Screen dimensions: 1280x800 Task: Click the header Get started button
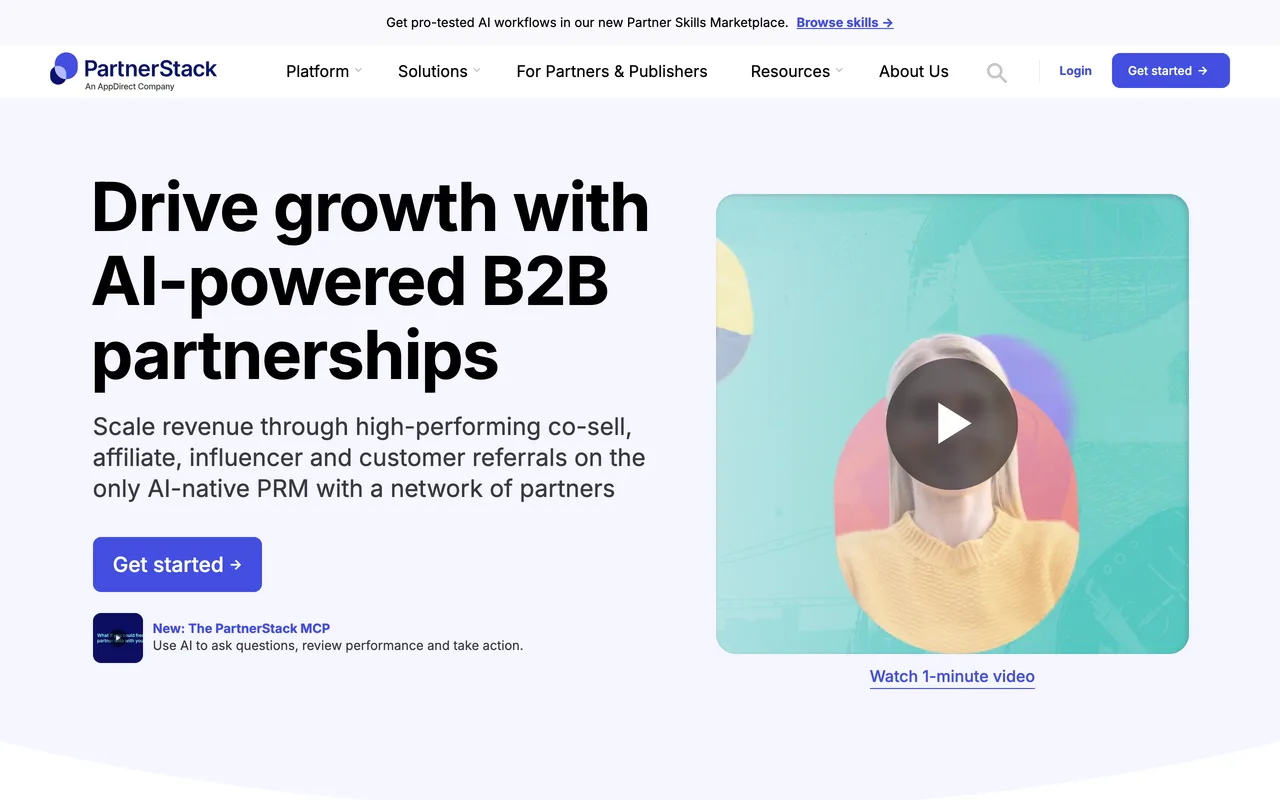[1171, 71]
